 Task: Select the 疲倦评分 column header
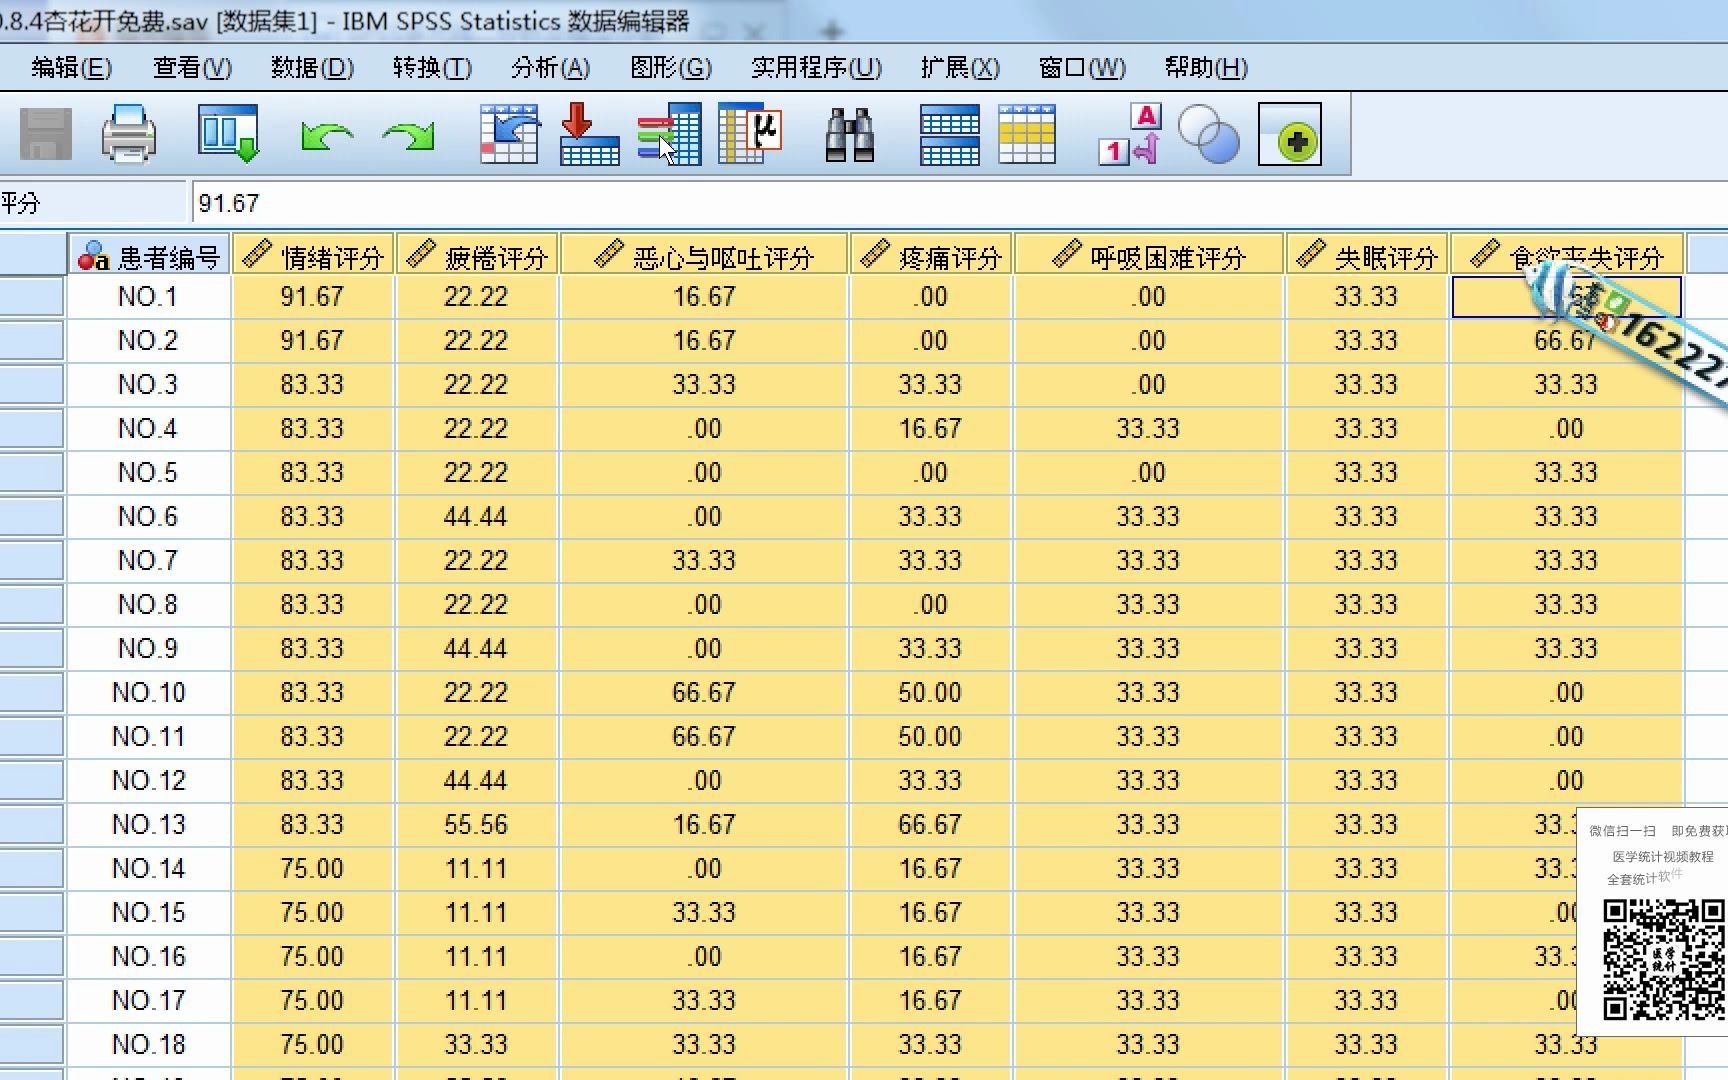tap(477, 255)
